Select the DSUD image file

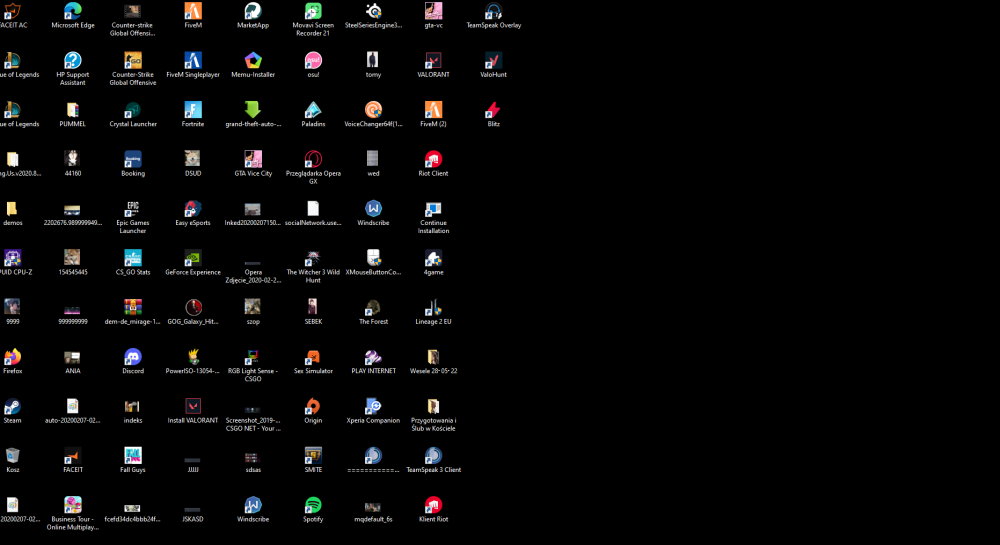[193, 159]
